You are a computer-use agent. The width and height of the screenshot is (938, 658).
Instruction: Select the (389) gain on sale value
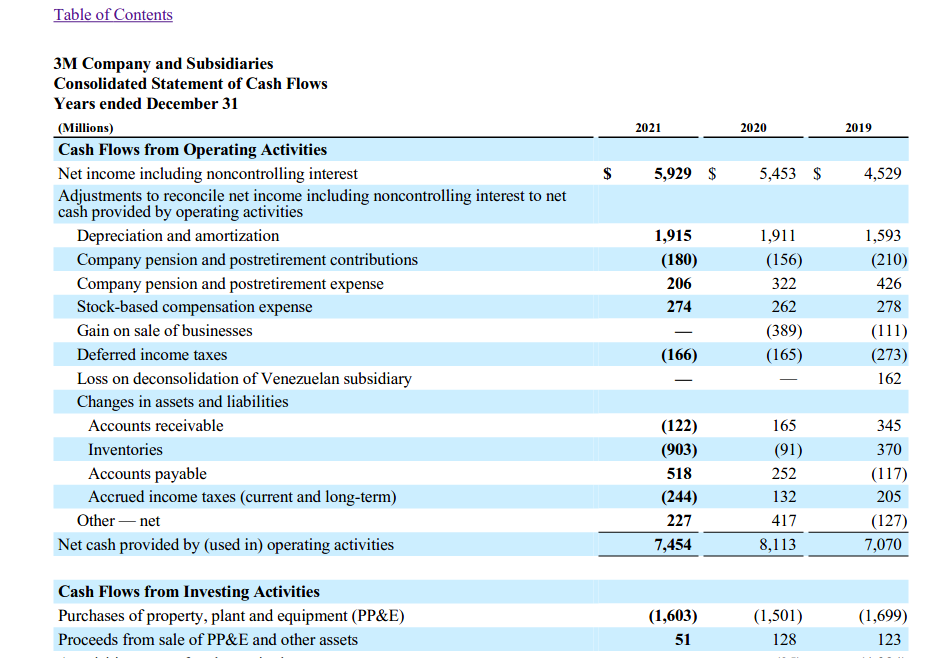(784, 331)
